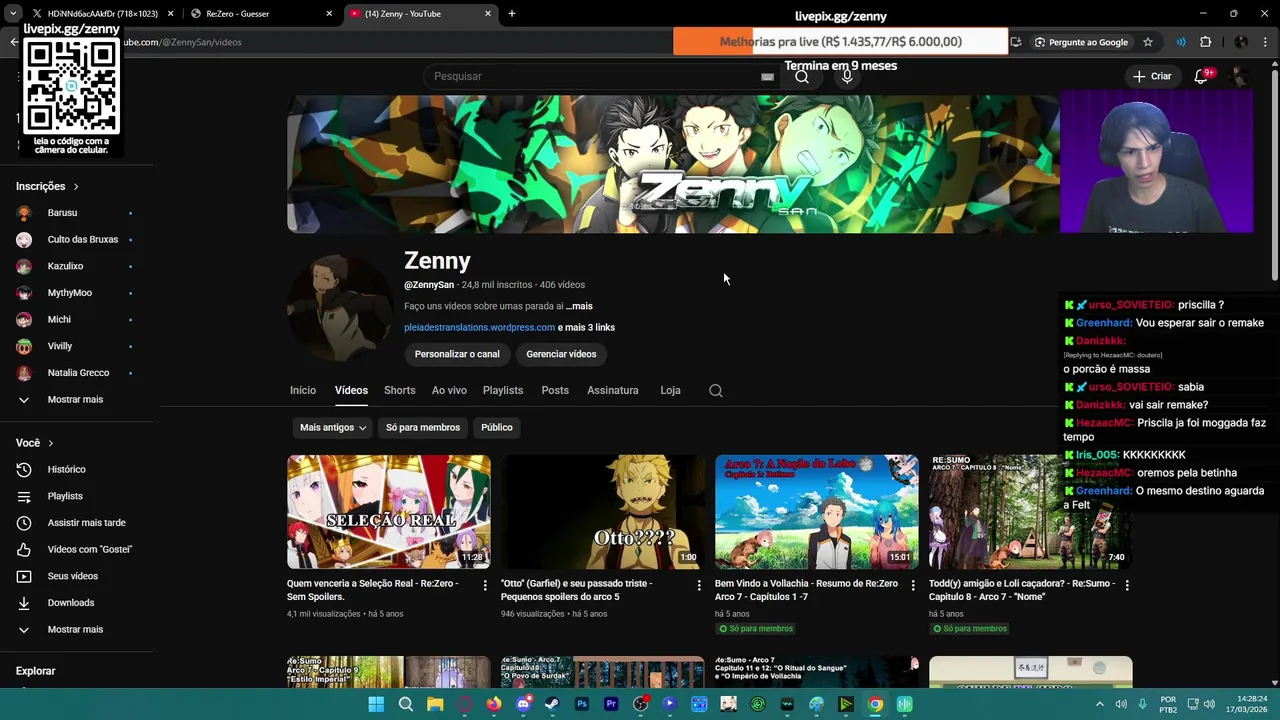Open Bem Vindo a Vollachia video thumbnail

(817, 512)
